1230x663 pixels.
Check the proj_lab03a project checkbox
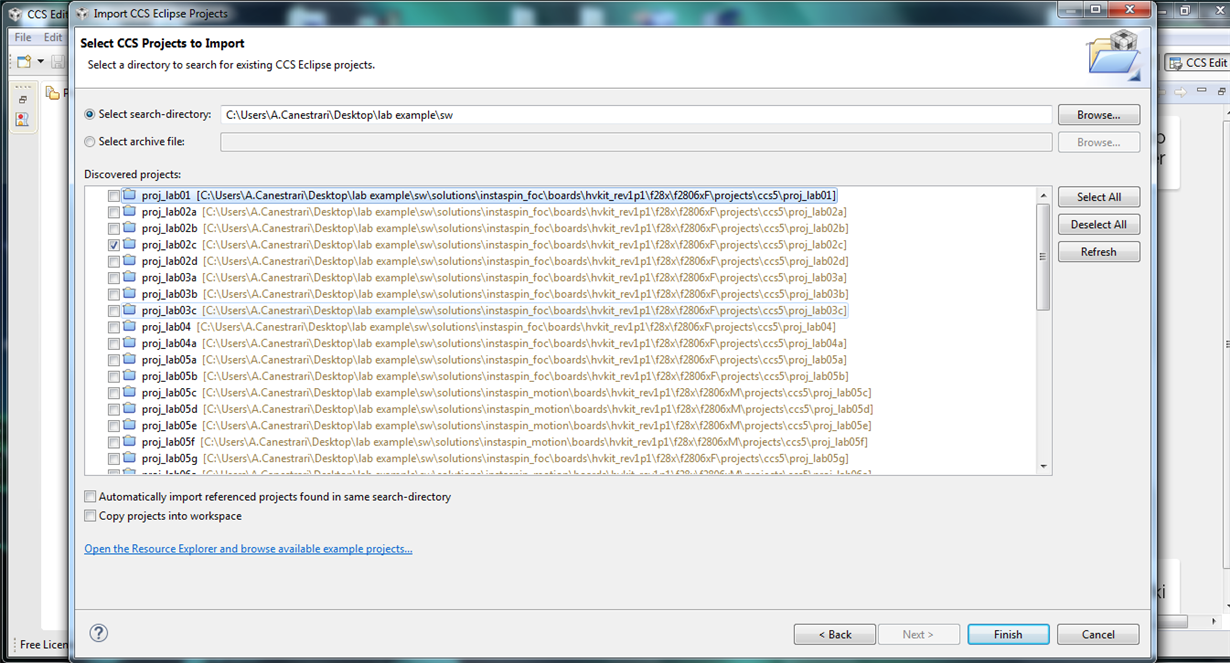[x=114, y=278]
